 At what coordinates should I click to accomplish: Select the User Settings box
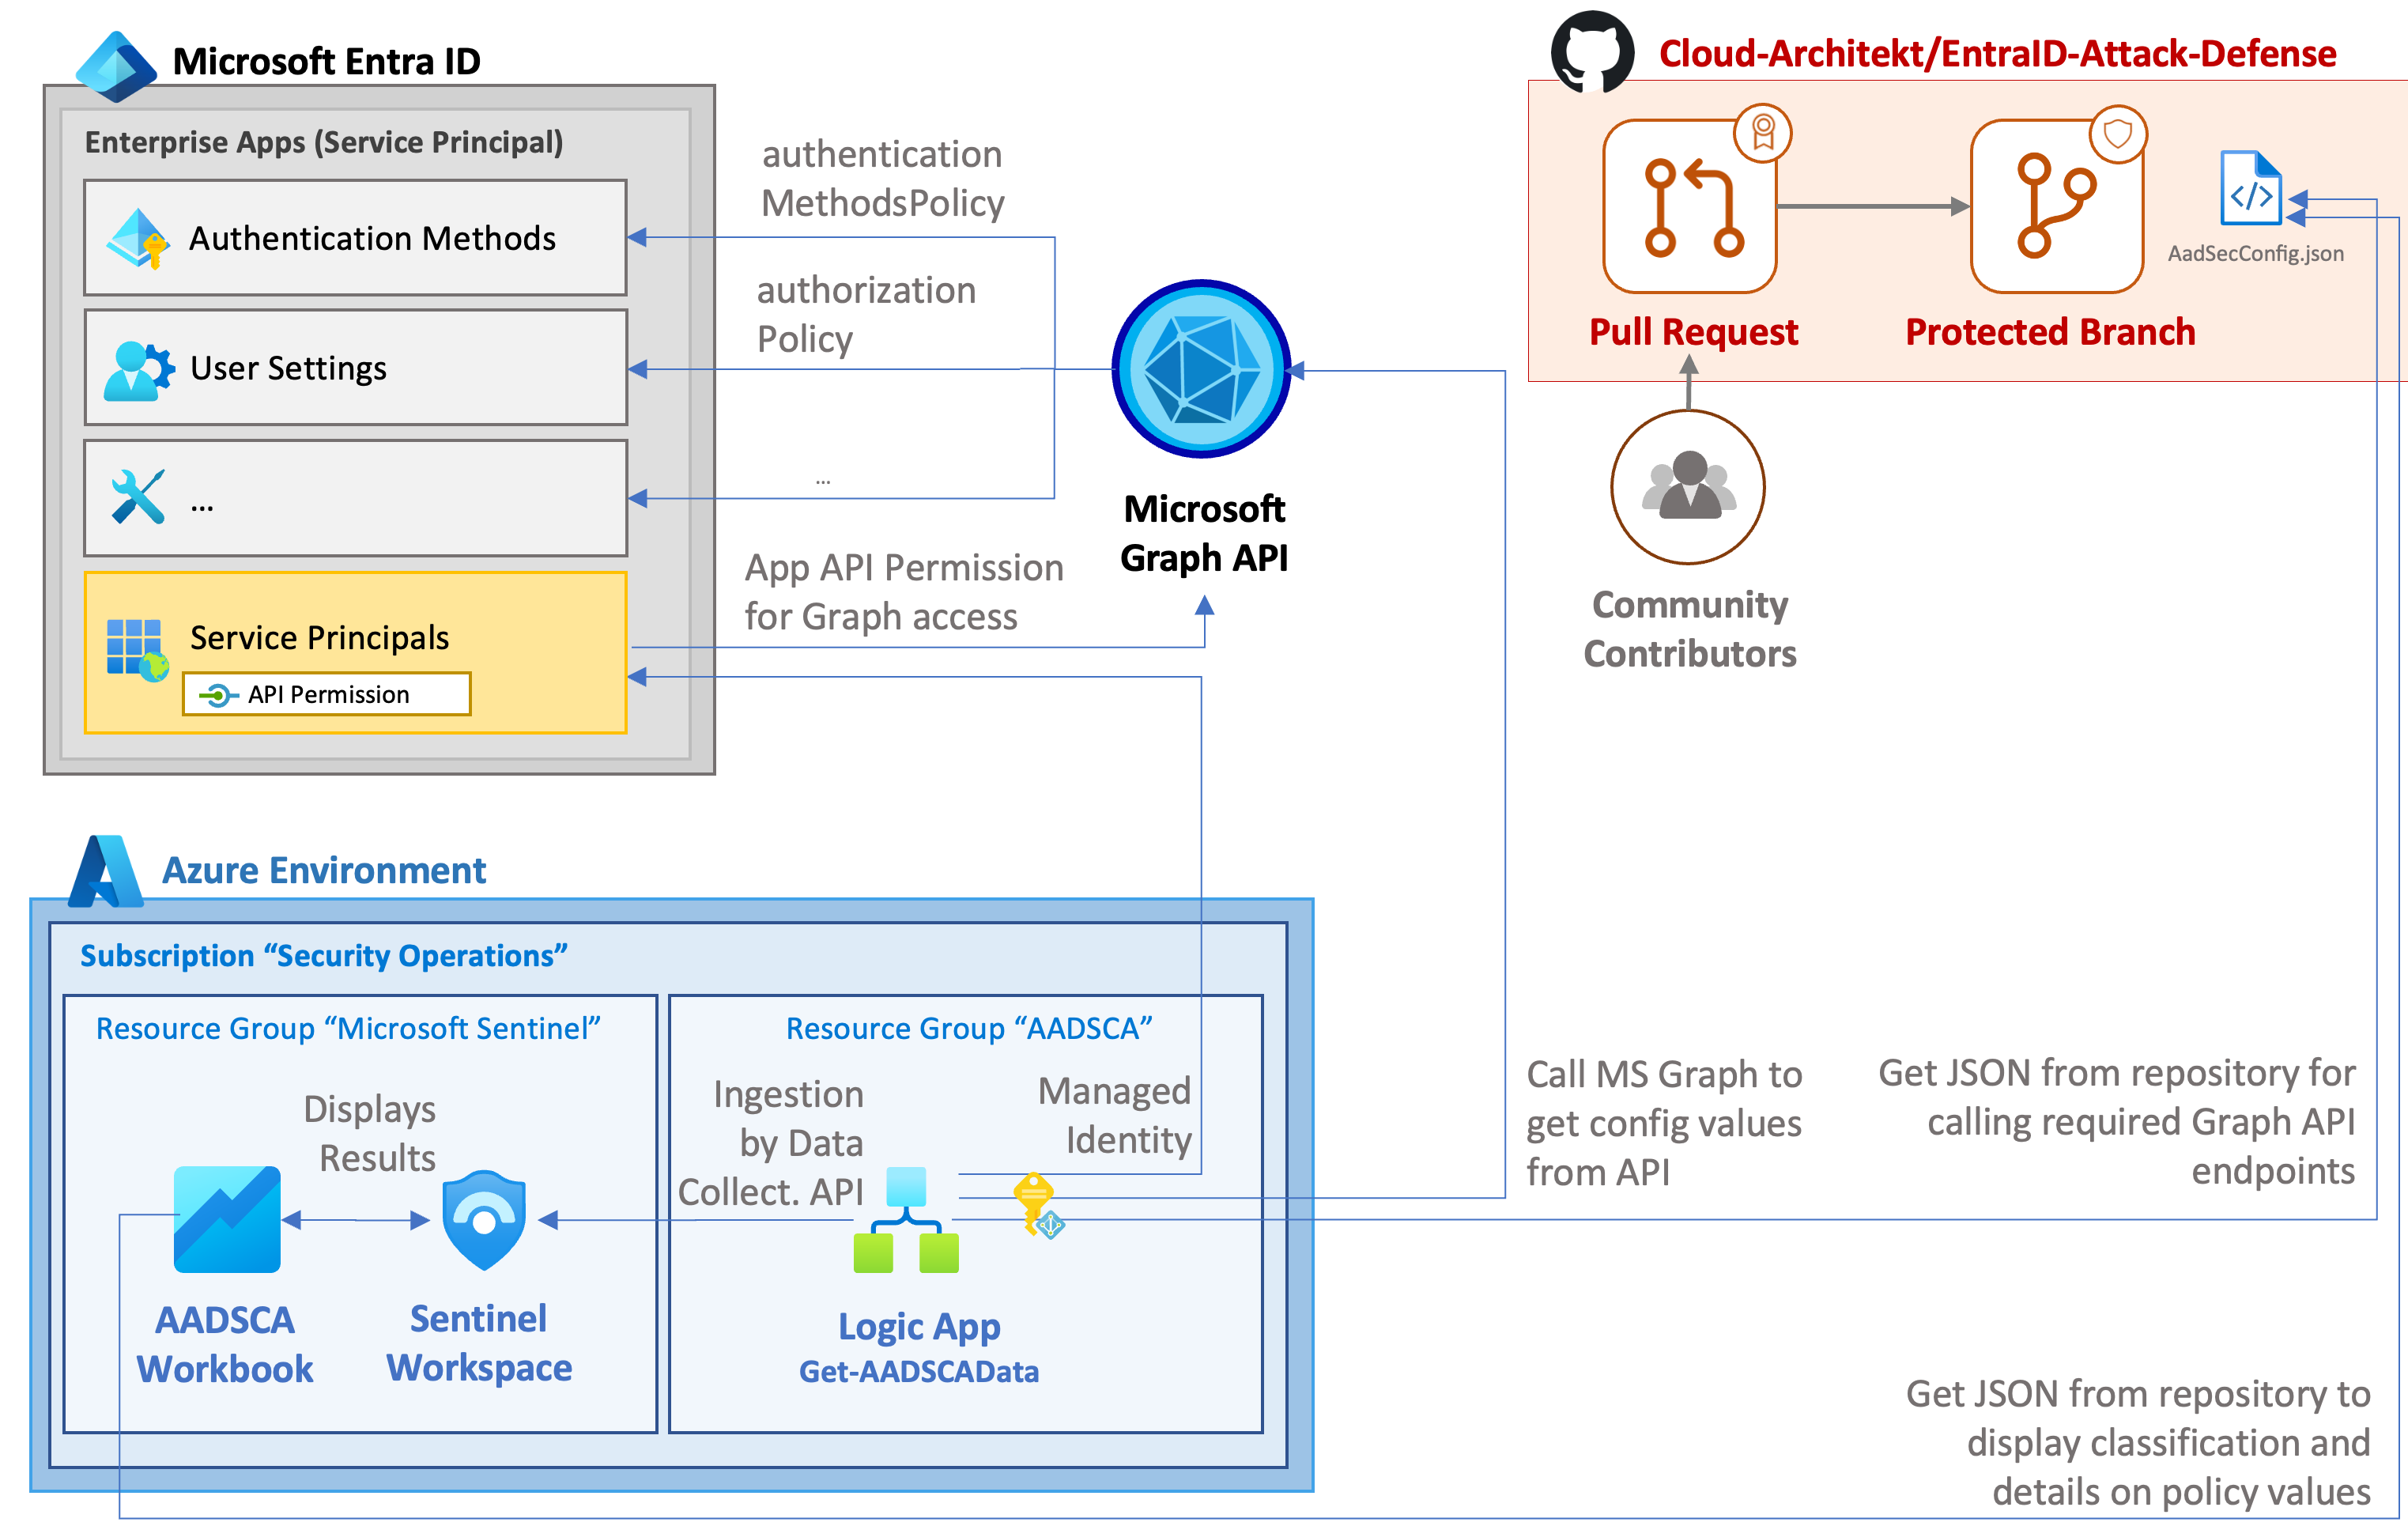click(356, 367)
